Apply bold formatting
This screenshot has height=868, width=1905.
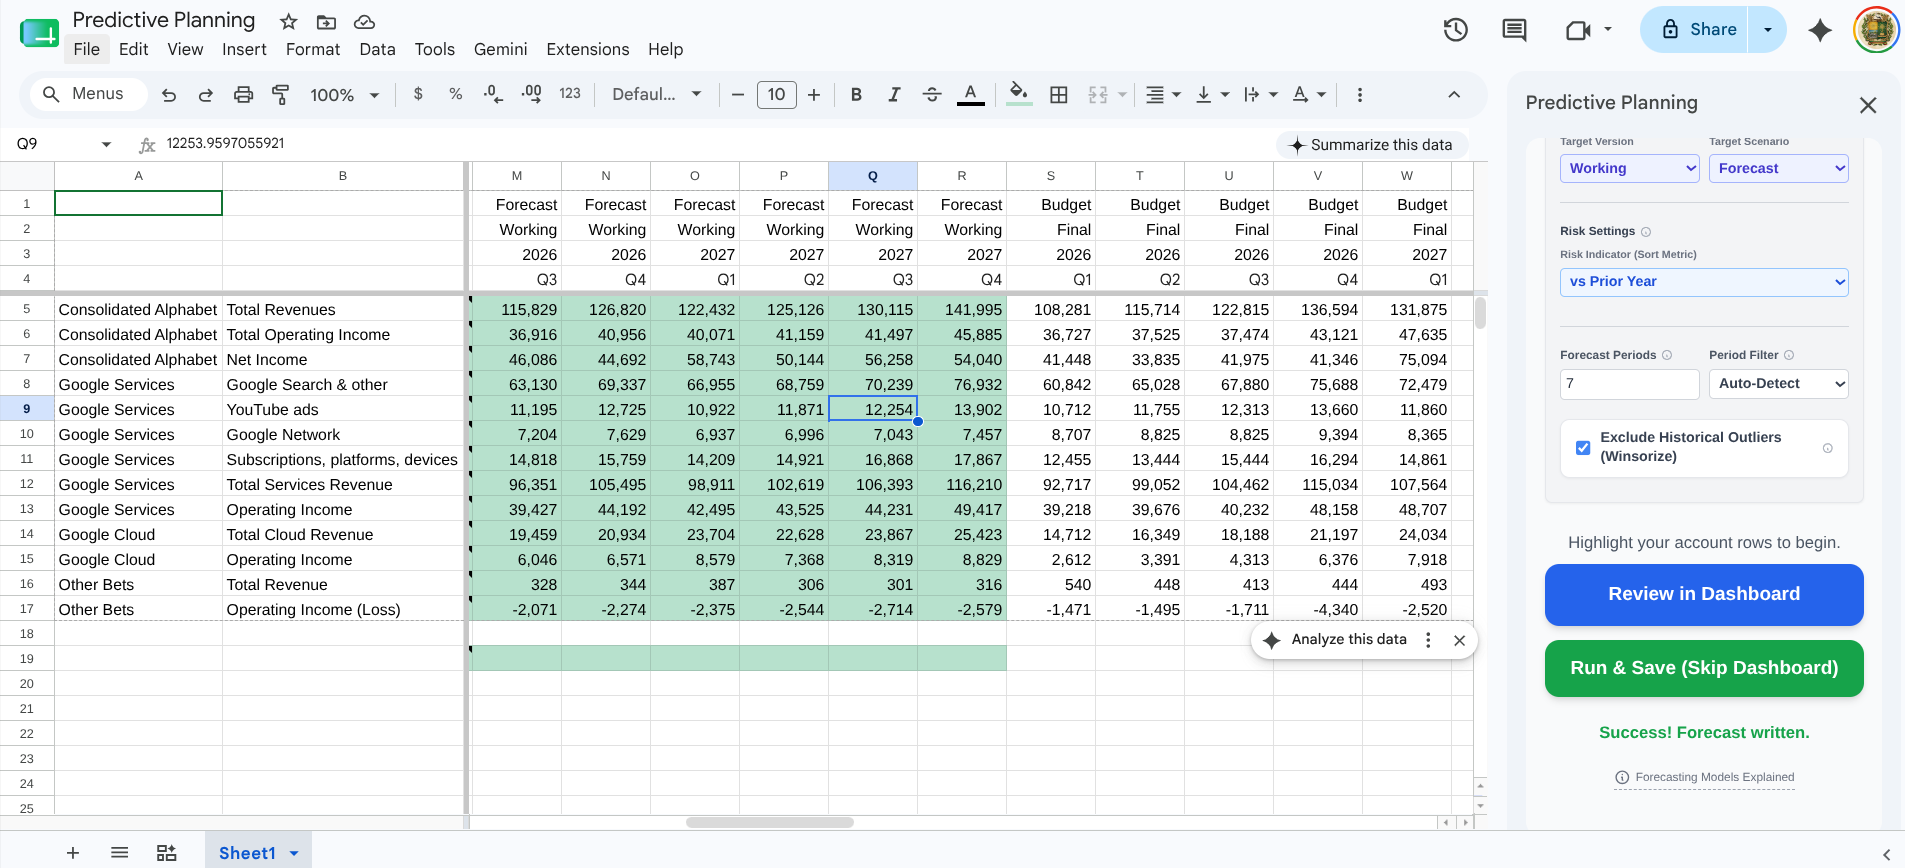coord(856,94)
